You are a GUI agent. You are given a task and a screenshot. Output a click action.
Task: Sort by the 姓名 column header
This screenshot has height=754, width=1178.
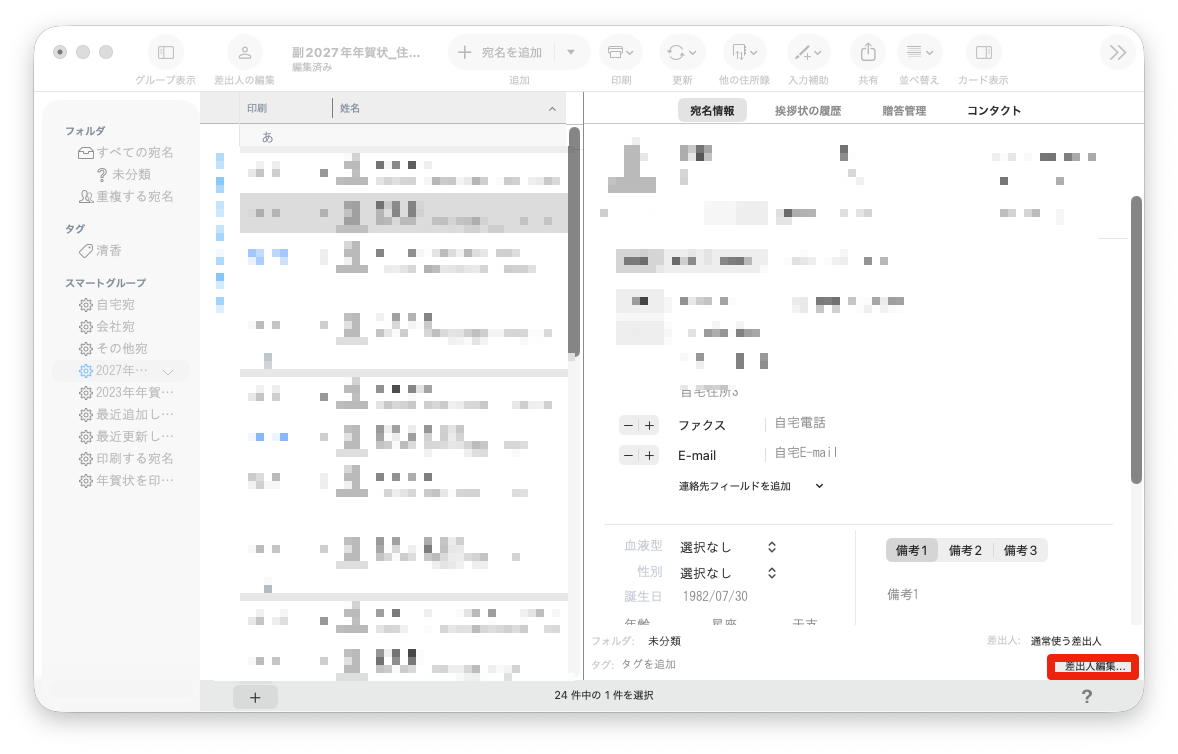pyautogui.click(x=449, y=108)
